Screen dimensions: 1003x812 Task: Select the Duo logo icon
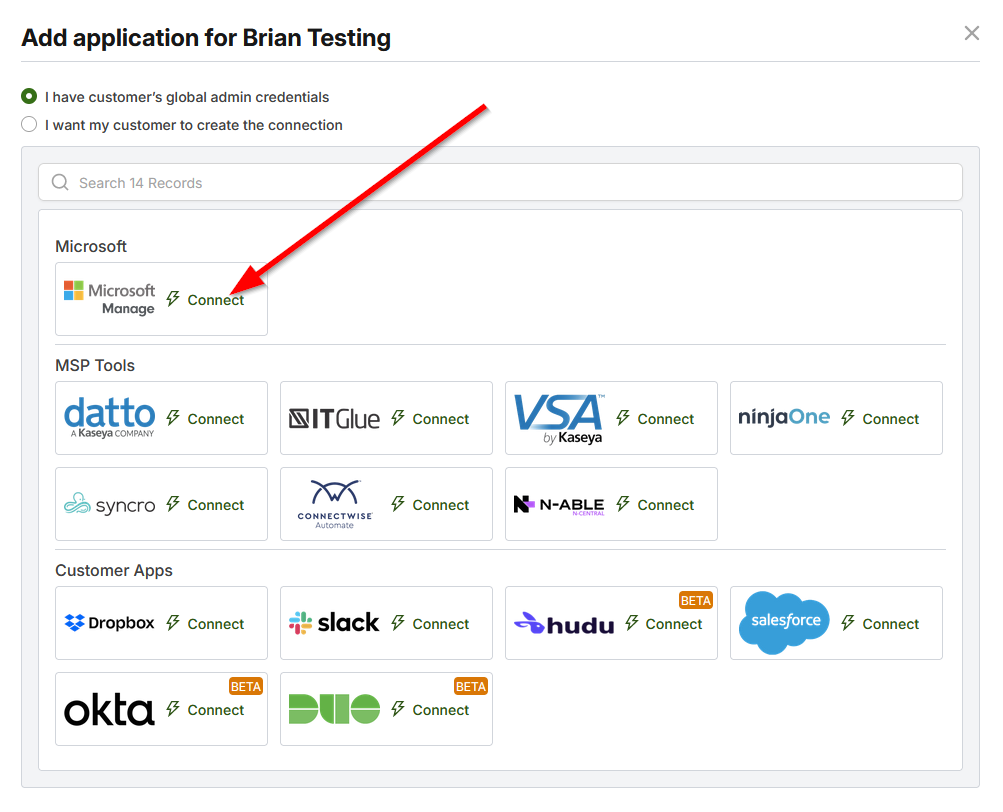coord(334,710)
